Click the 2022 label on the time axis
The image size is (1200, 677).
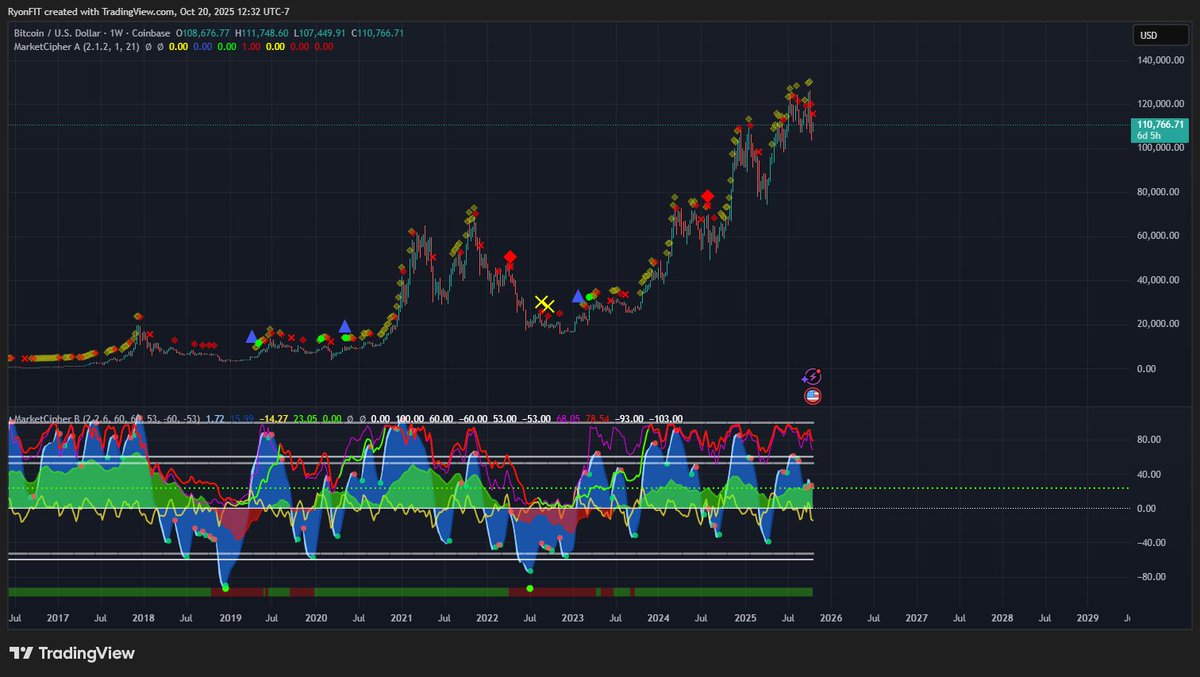(x=487, y=619)
